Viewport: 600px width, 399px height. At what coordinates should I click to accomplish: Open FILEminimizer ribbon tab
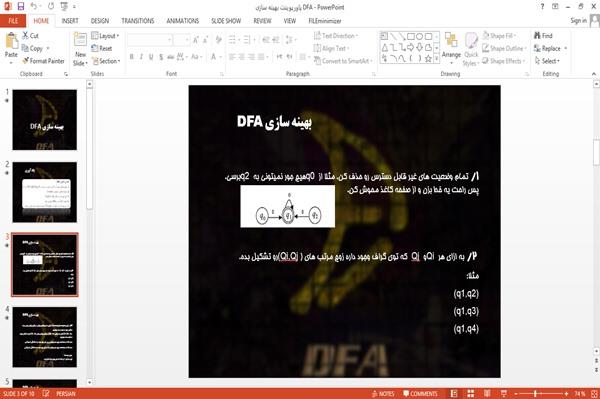pos(325,21)
